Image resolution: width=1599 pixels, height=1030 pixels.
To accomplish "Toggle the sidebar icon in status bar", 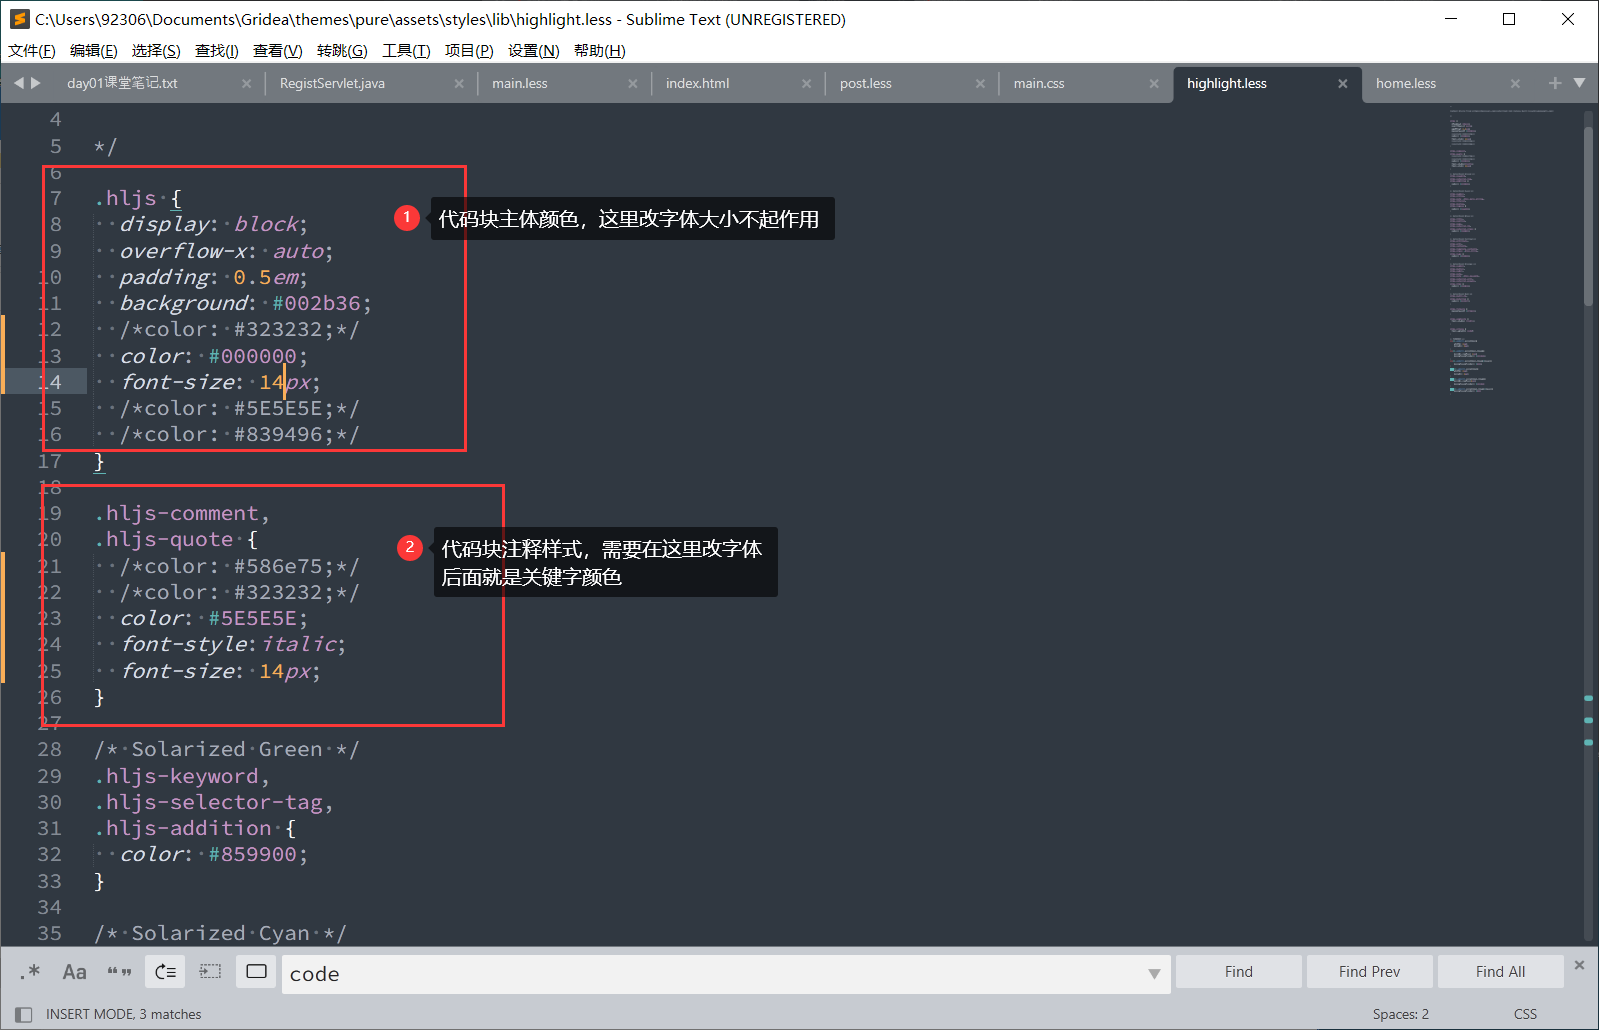I will [24, 1014].
